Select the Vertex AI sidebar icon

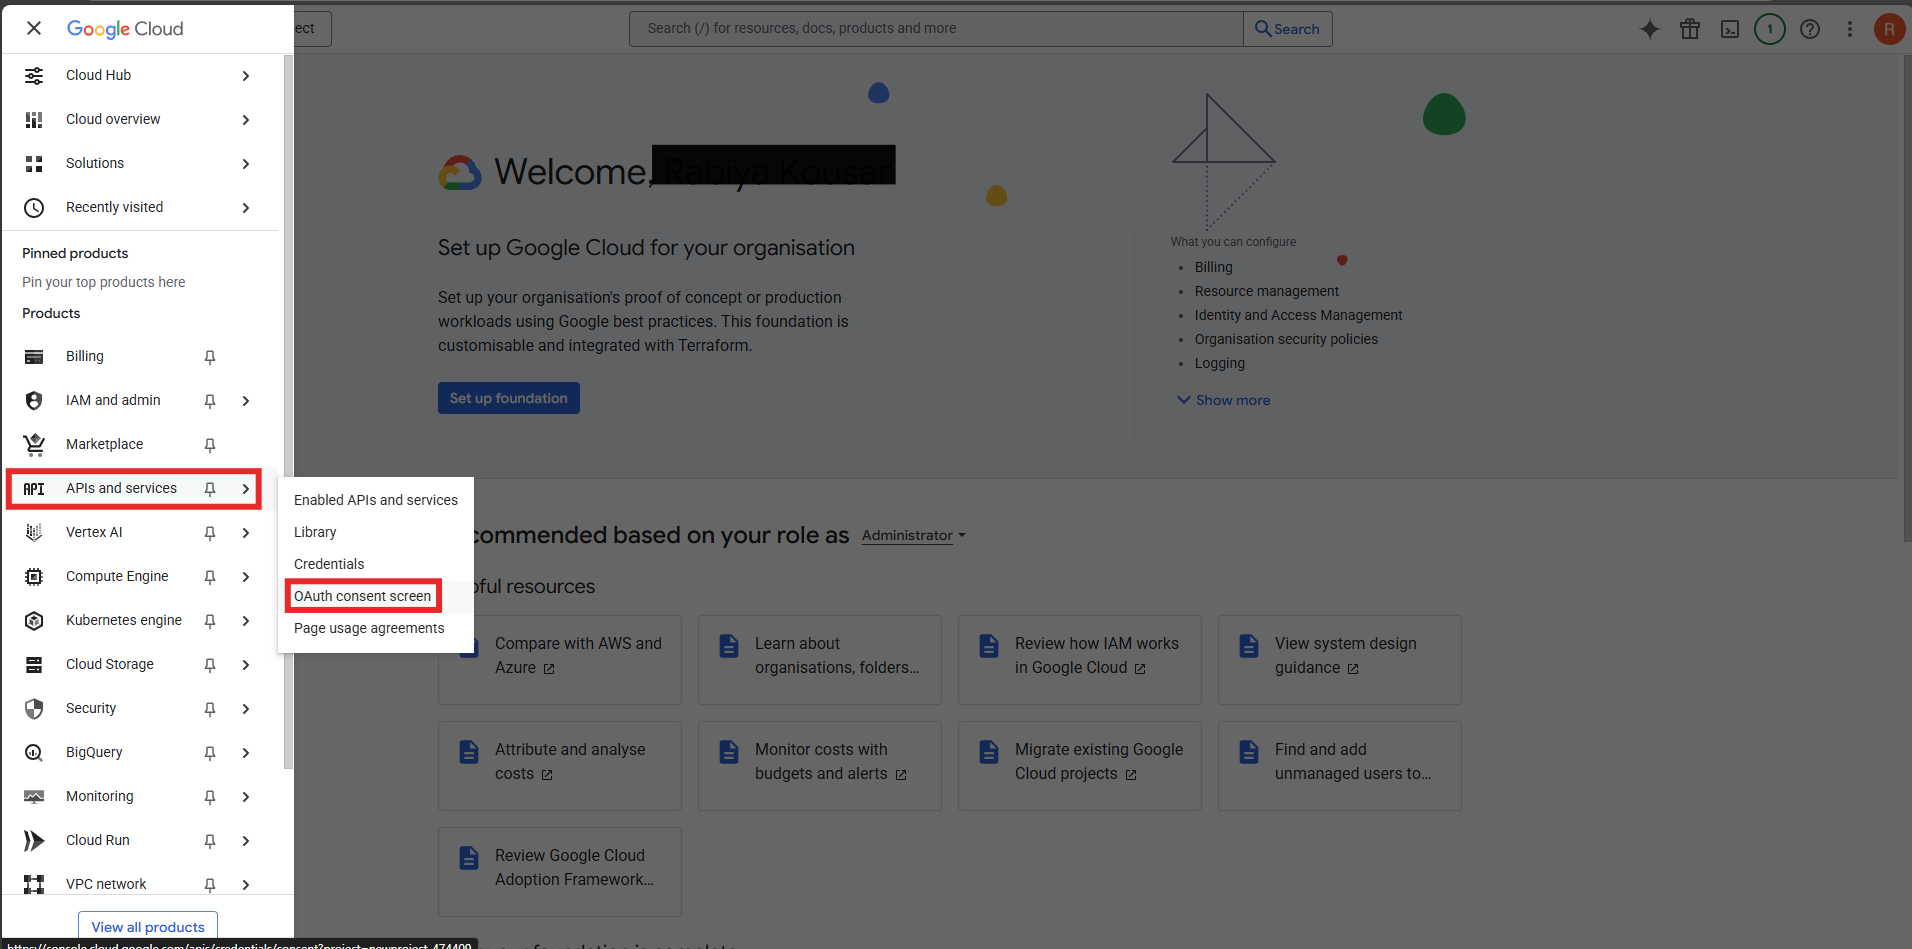(34, 532)
